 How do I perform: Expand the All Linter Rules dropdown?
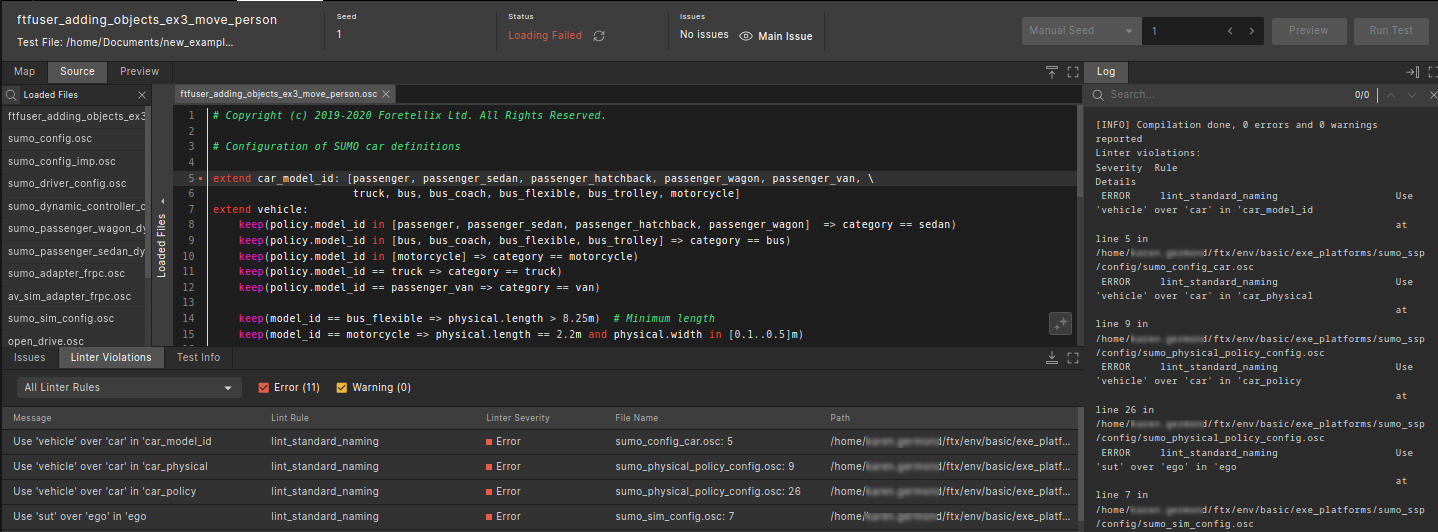click(x=129, y=388)
